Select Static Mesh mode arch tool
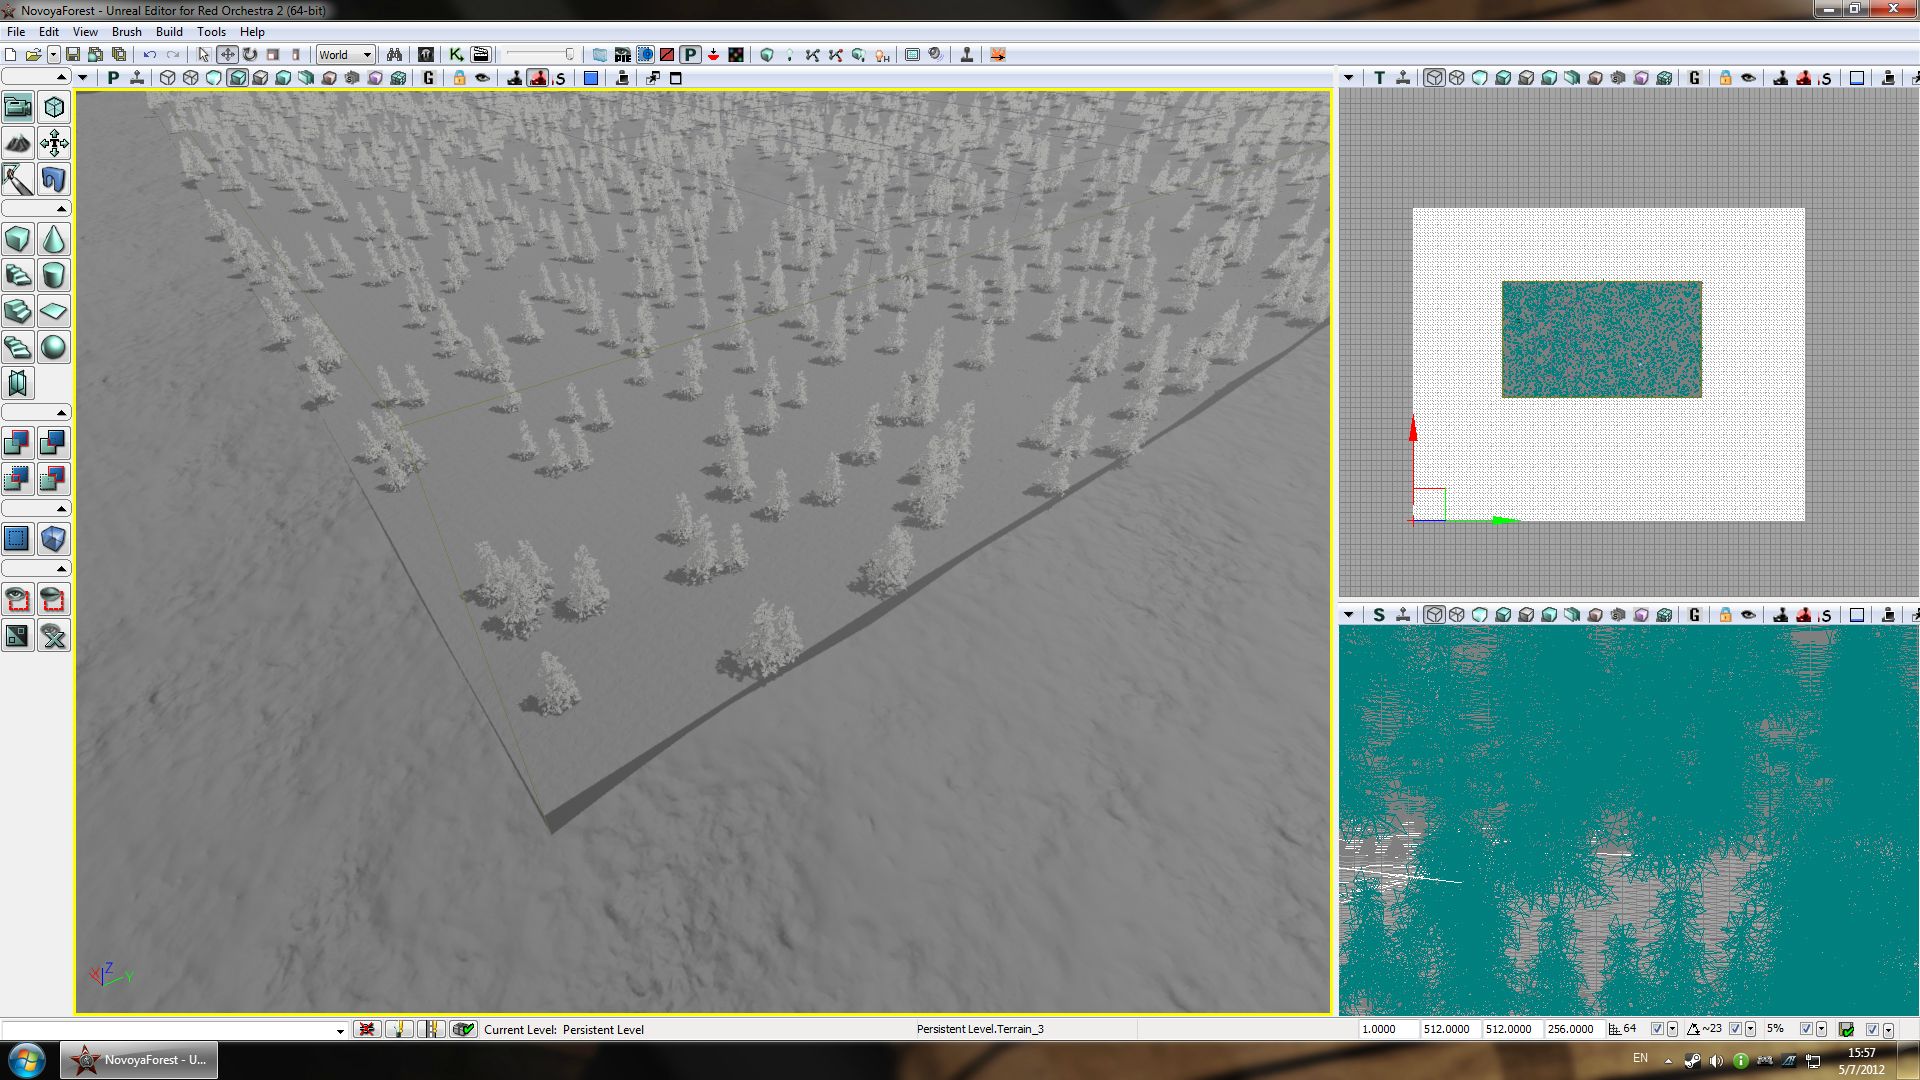 [54, 179]
